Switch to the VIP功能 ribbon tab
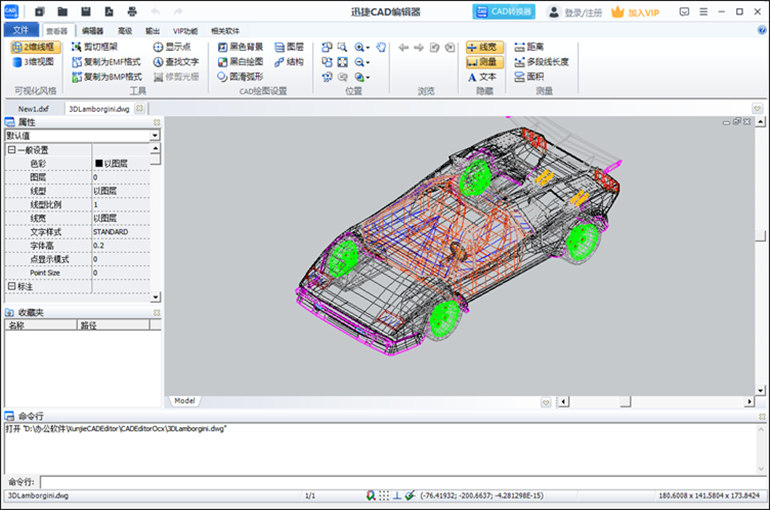Viewport: 770px width, 510px height. click(x=185, y=31)
